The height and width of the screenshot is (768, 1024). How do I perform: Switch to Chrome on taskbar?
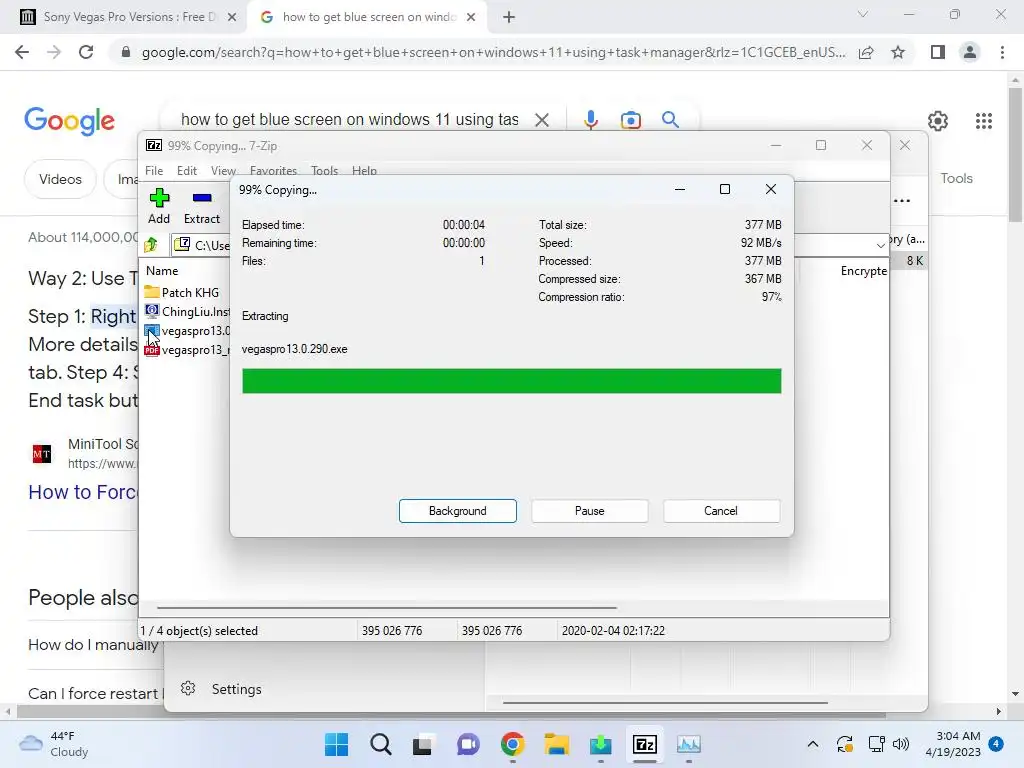click(x=512, y=744)
